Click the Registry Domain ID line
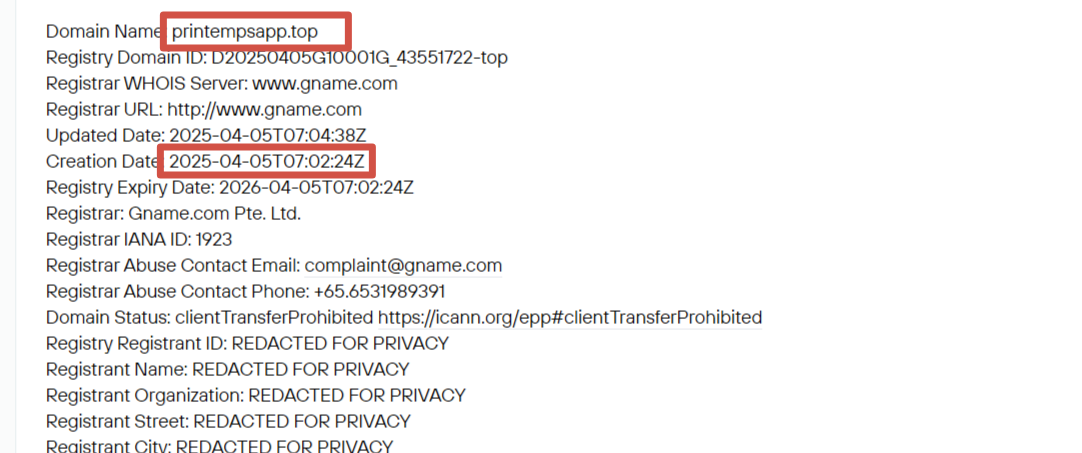The height and width of the screenshot is (453, 1082). [x=277, y=58]
